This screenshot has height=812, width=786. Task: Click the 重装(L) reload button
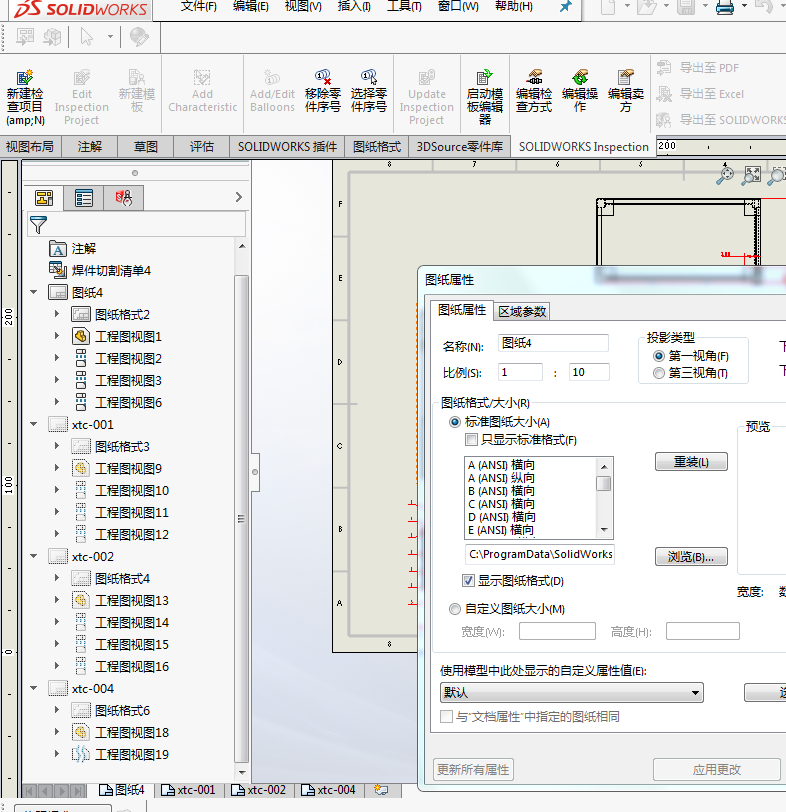pyautogui.click(x=691, y=461)
